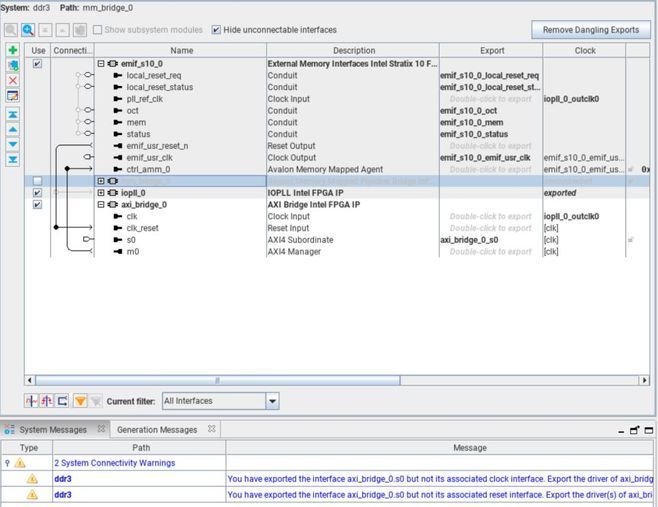Click the edit component parameters icon
The image size is (658, 507).
(x=13, y=96)
